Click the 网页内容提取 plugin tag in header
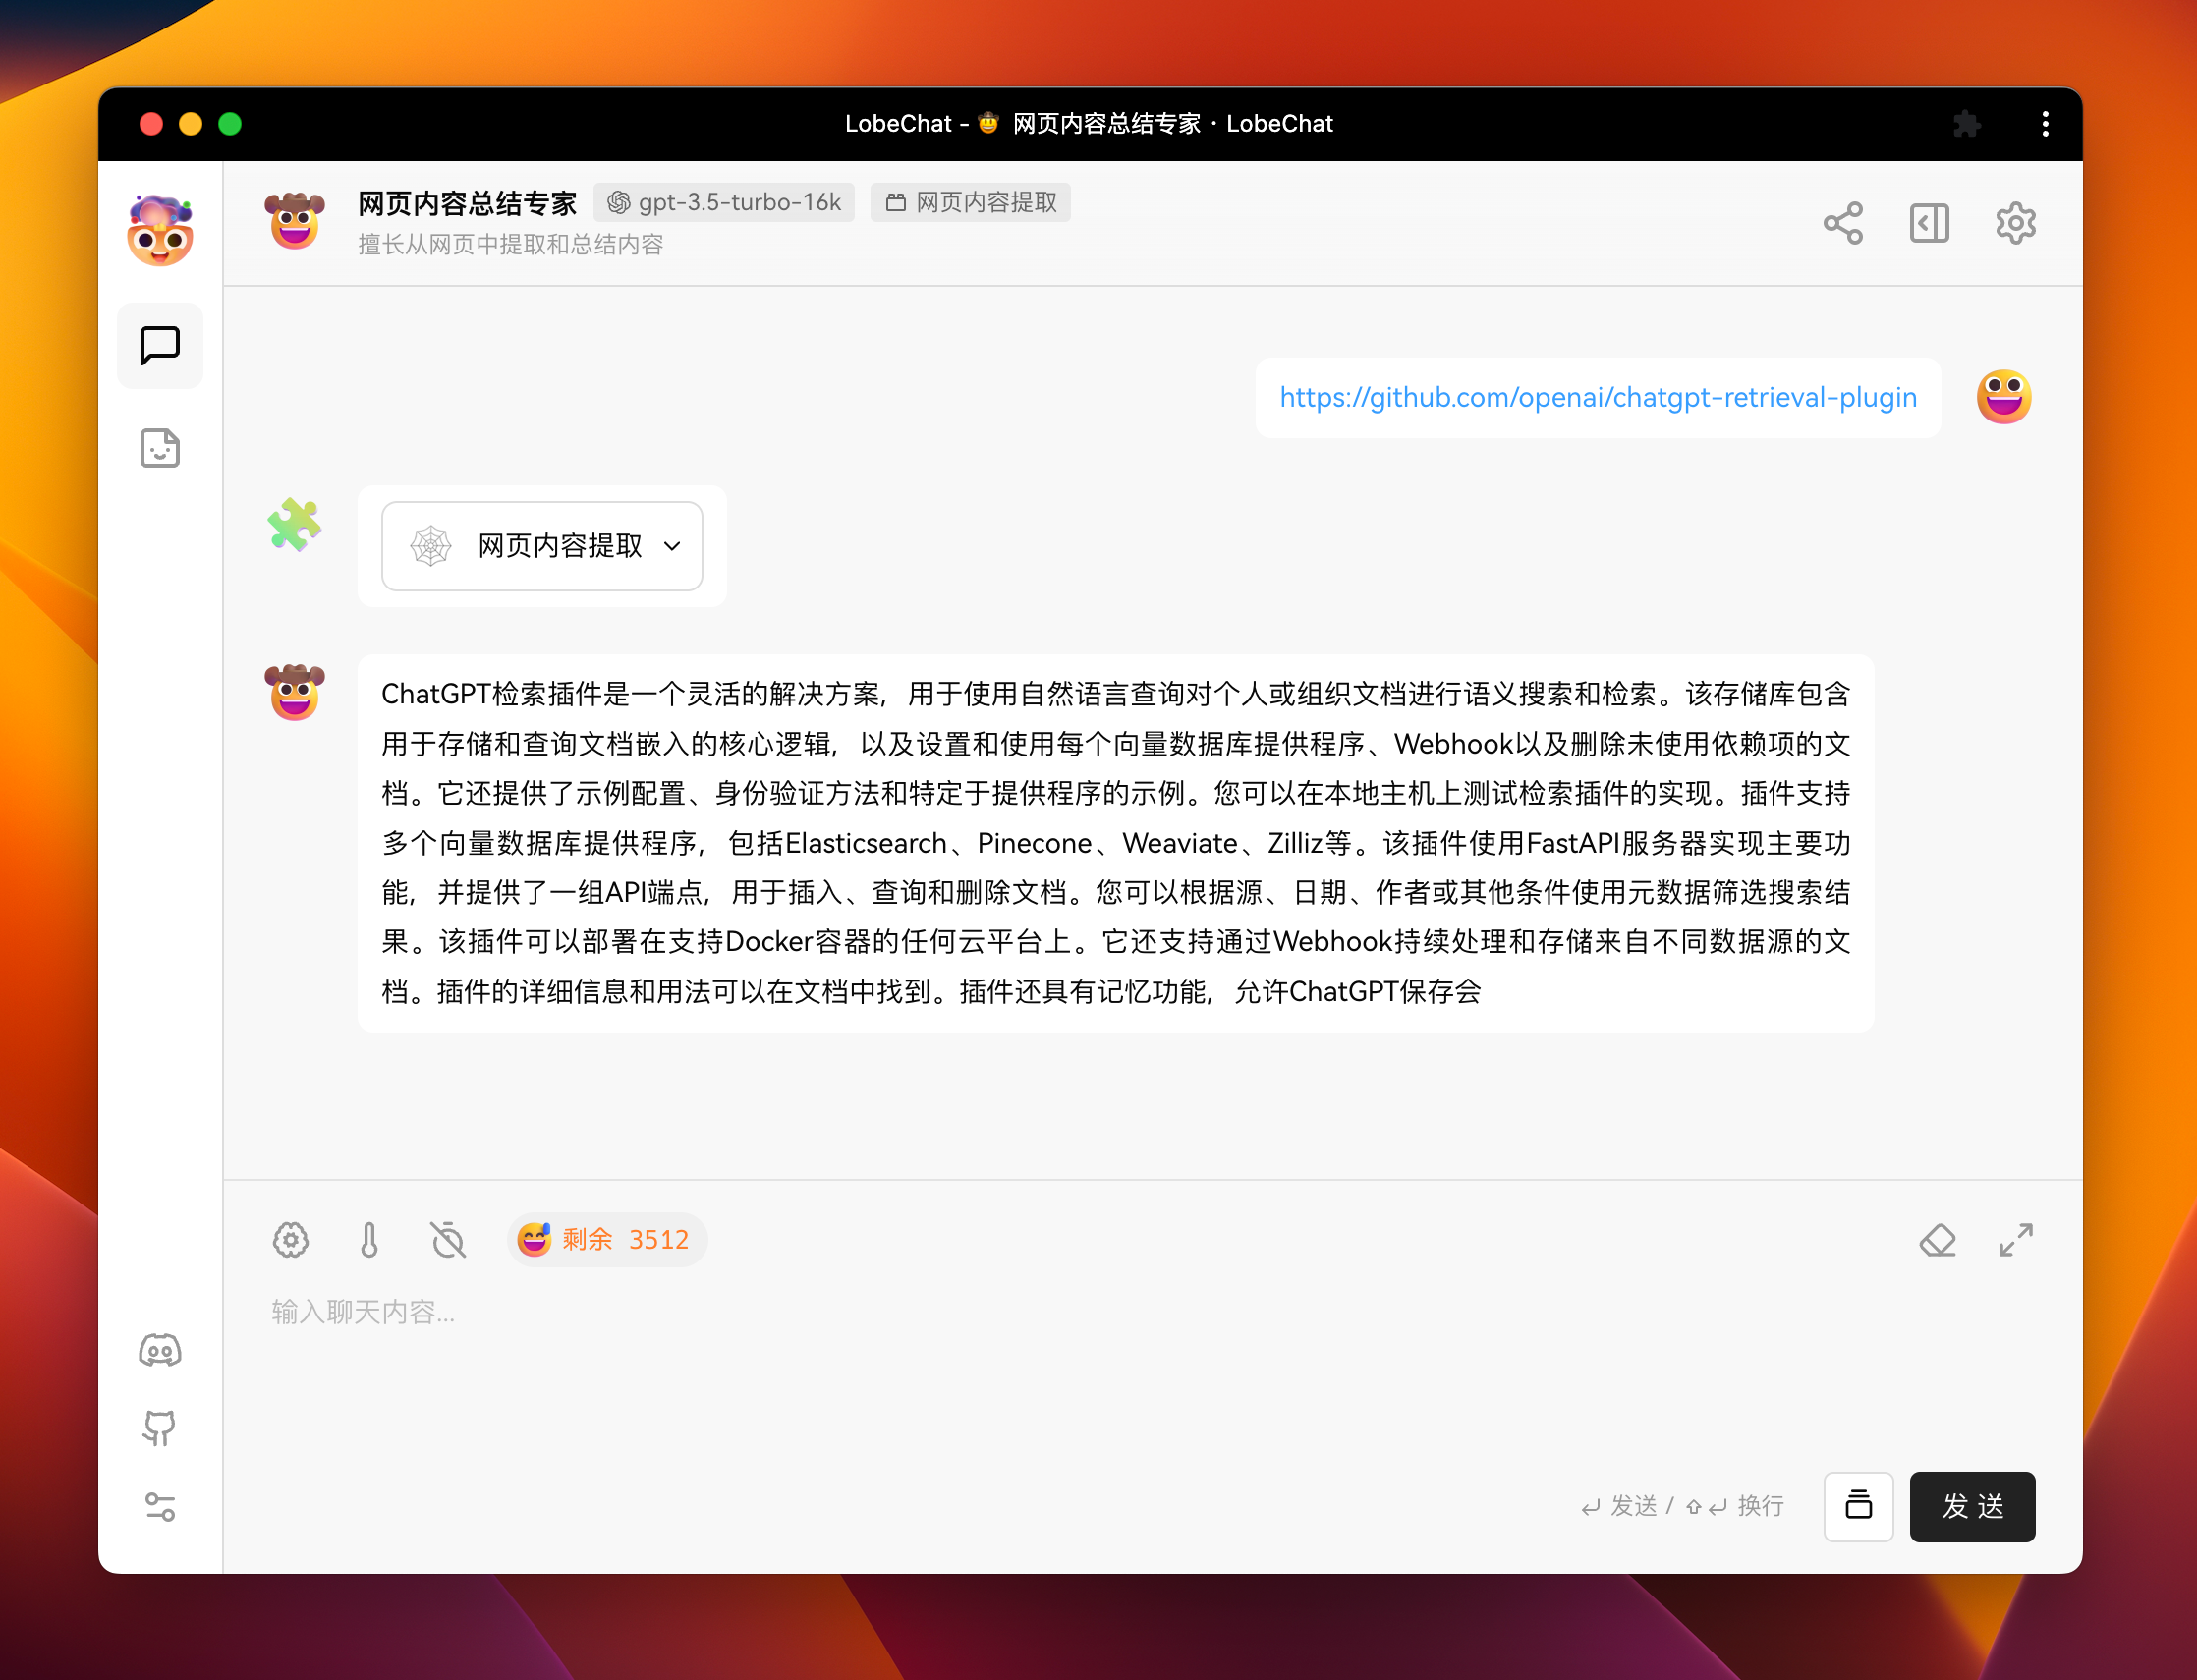 pos(970,203)
